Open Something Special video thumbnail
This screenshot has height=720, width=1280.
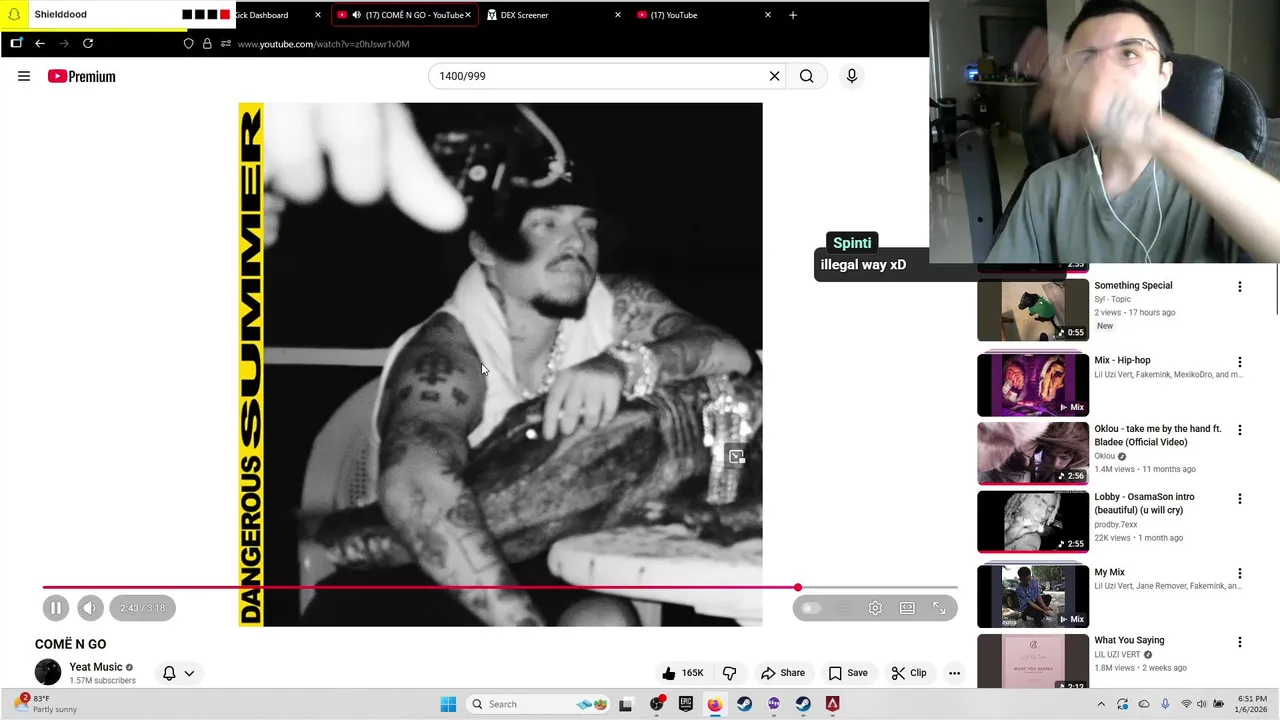1033,310
